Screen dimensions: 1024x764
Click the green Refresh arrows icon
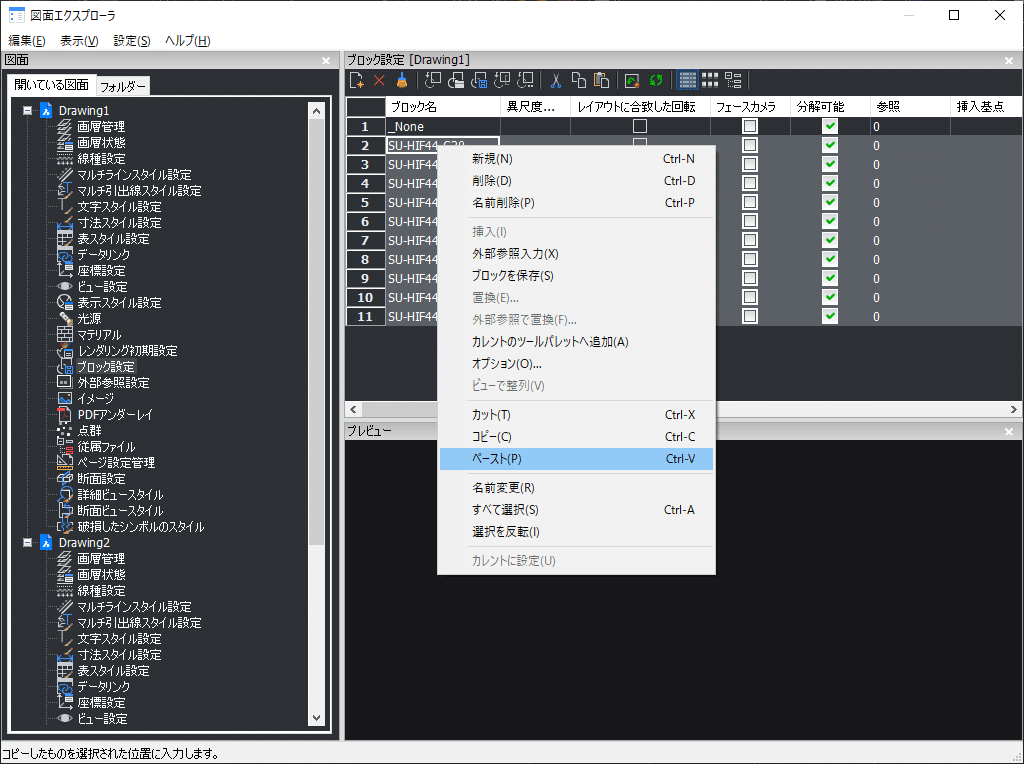tap(656, 80)
